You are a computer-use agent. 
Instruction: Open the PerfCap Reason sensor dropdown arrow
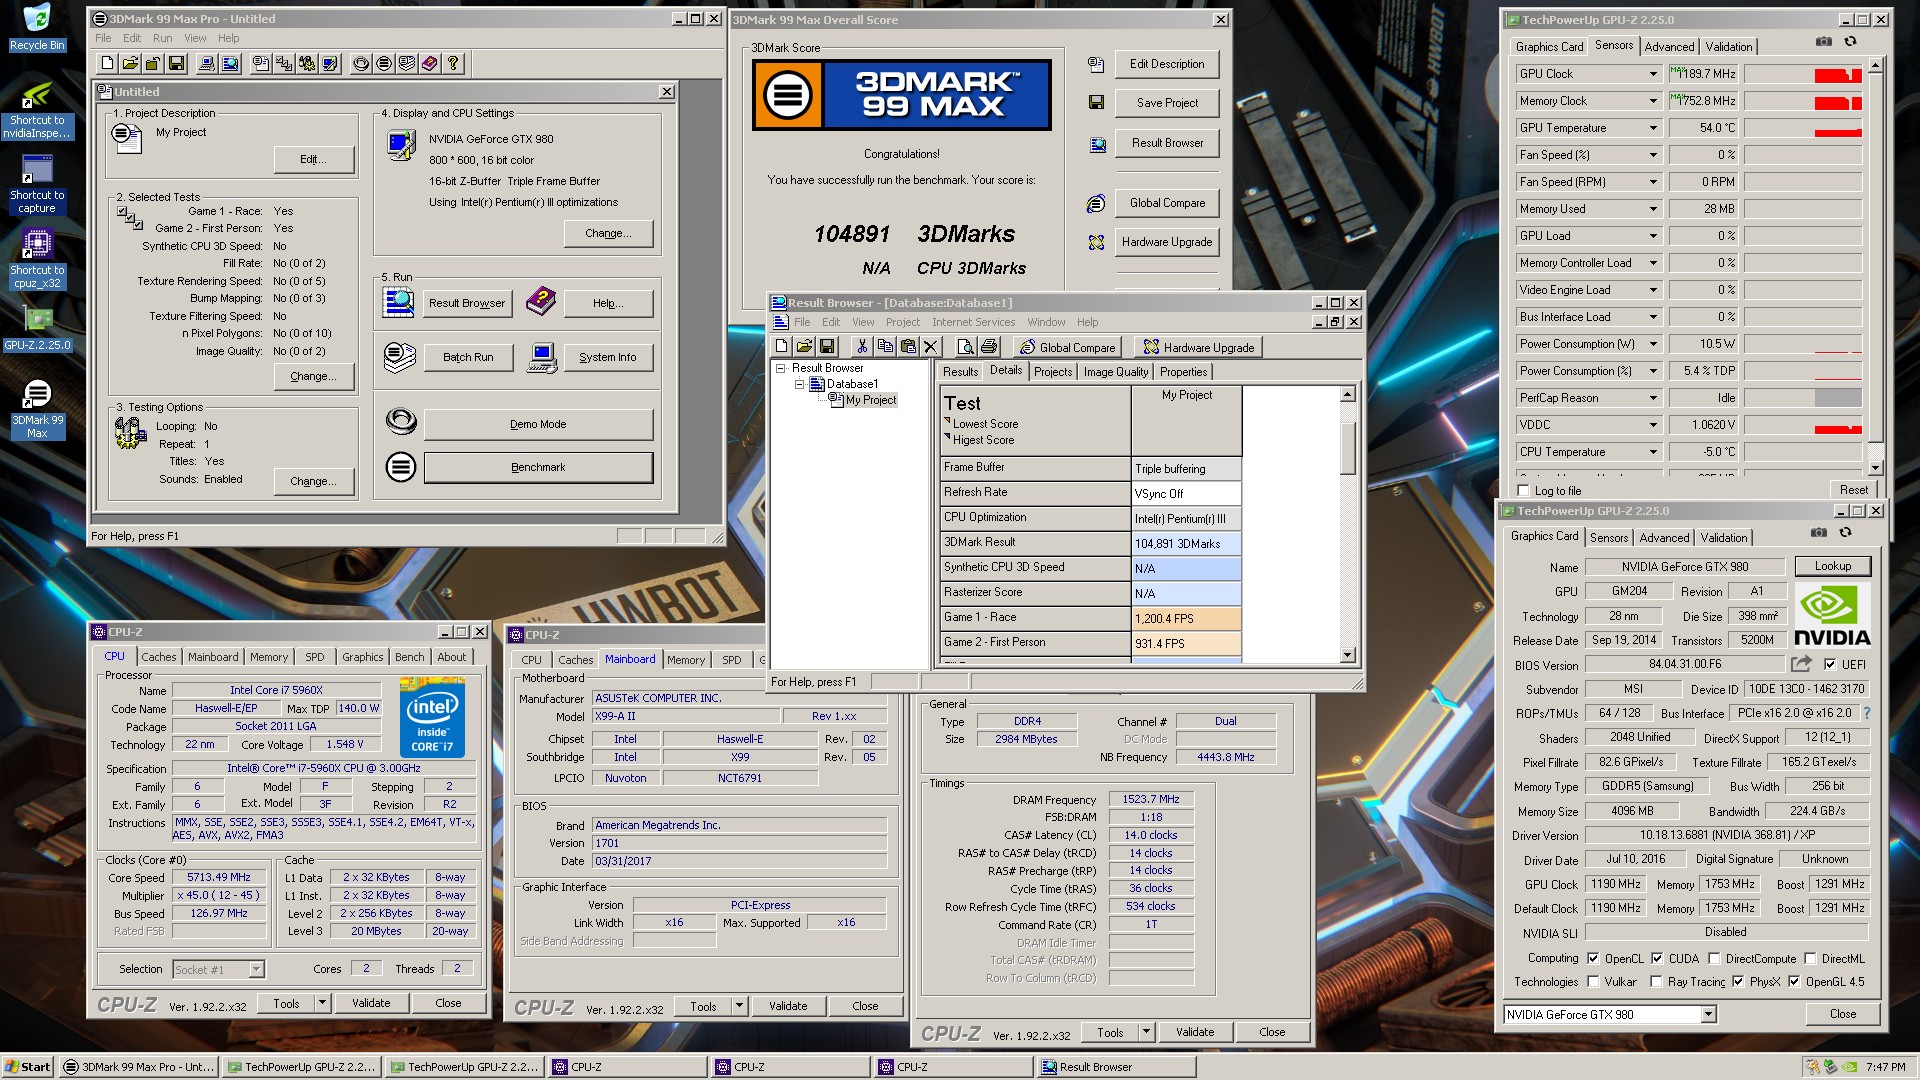tap(1653, 398)
